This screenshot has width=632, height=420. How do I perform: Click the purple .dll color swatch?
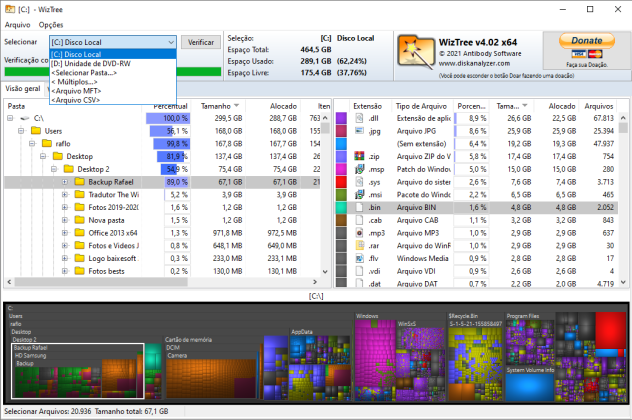[x=341, y=118]
